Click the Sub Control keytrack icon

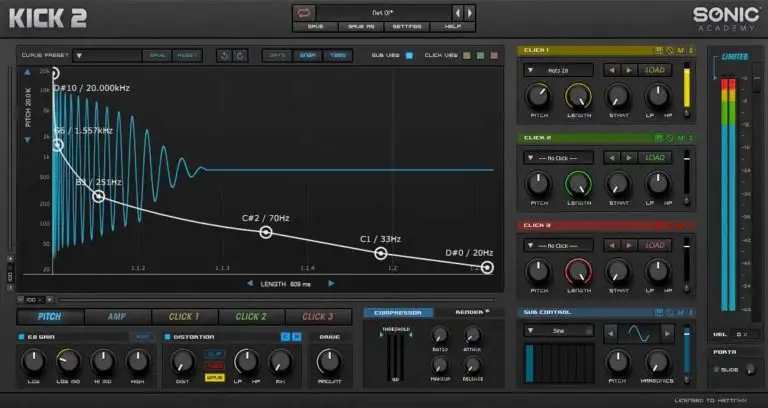coord(659,312)
